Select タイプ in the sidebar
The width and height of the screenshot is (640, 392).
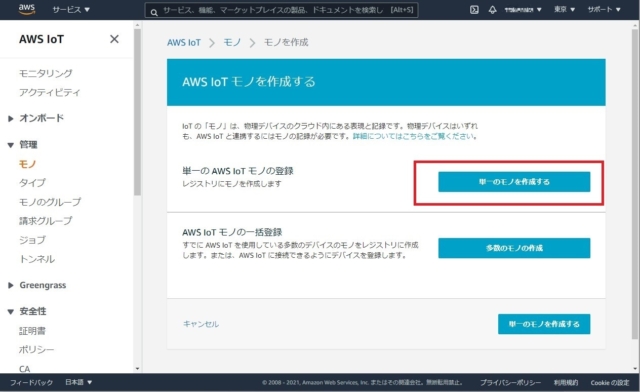click(x=32, y=183)
